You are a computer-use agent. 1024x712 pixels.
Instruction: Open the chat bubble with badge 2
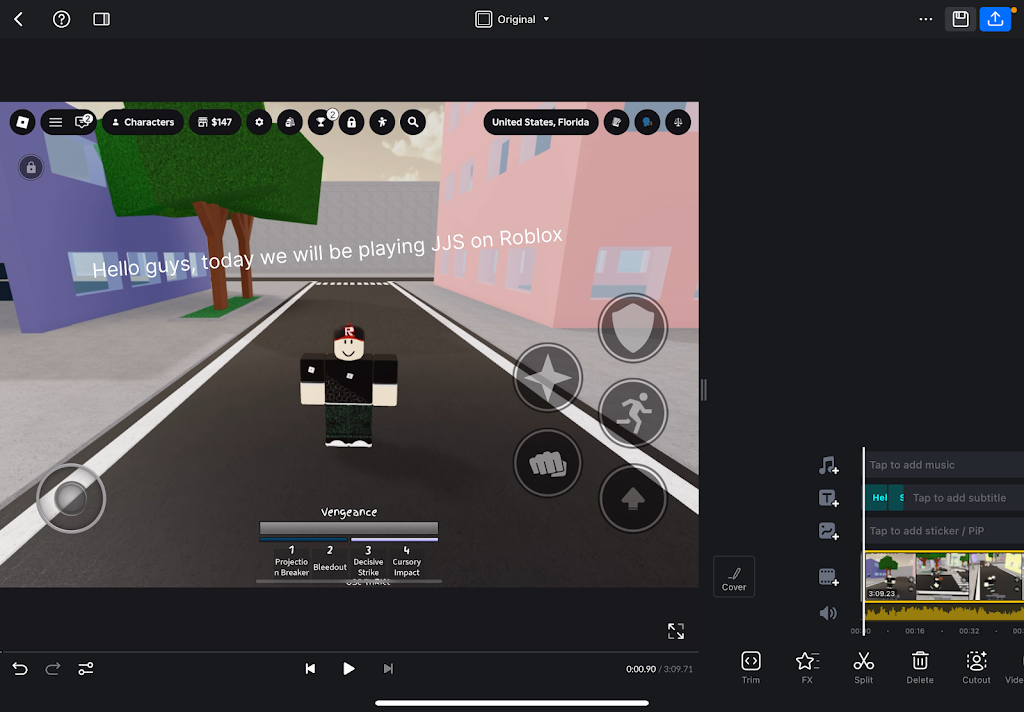pos(83,121)
